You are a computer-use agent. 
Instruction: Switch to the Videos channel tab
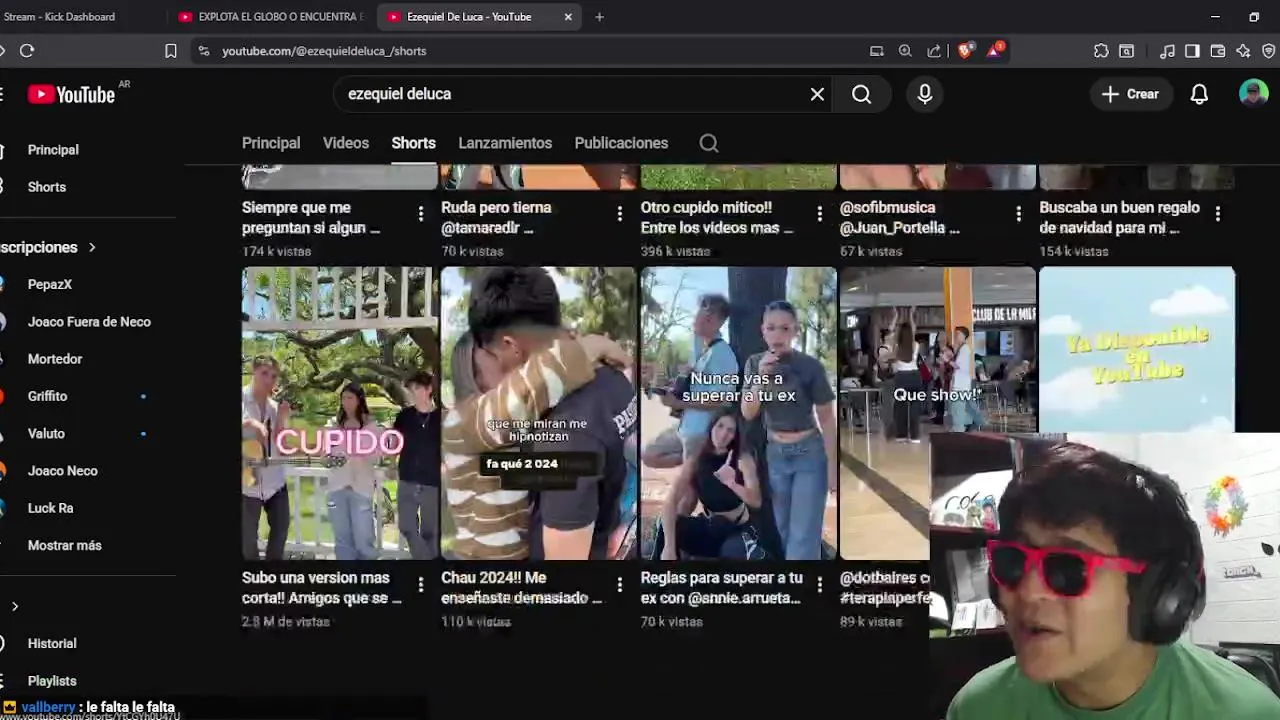click(x=346, y=143)
